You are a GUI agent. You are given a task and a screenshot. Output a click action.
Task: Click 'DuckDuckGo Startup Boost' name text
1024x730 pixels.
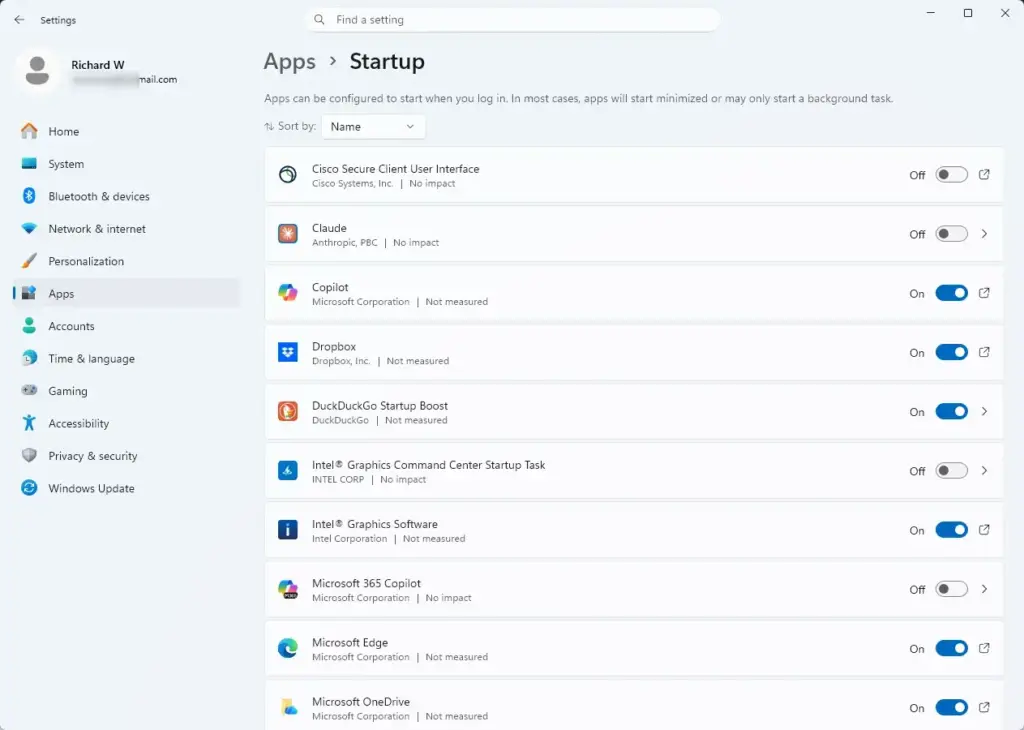[379, 405]
